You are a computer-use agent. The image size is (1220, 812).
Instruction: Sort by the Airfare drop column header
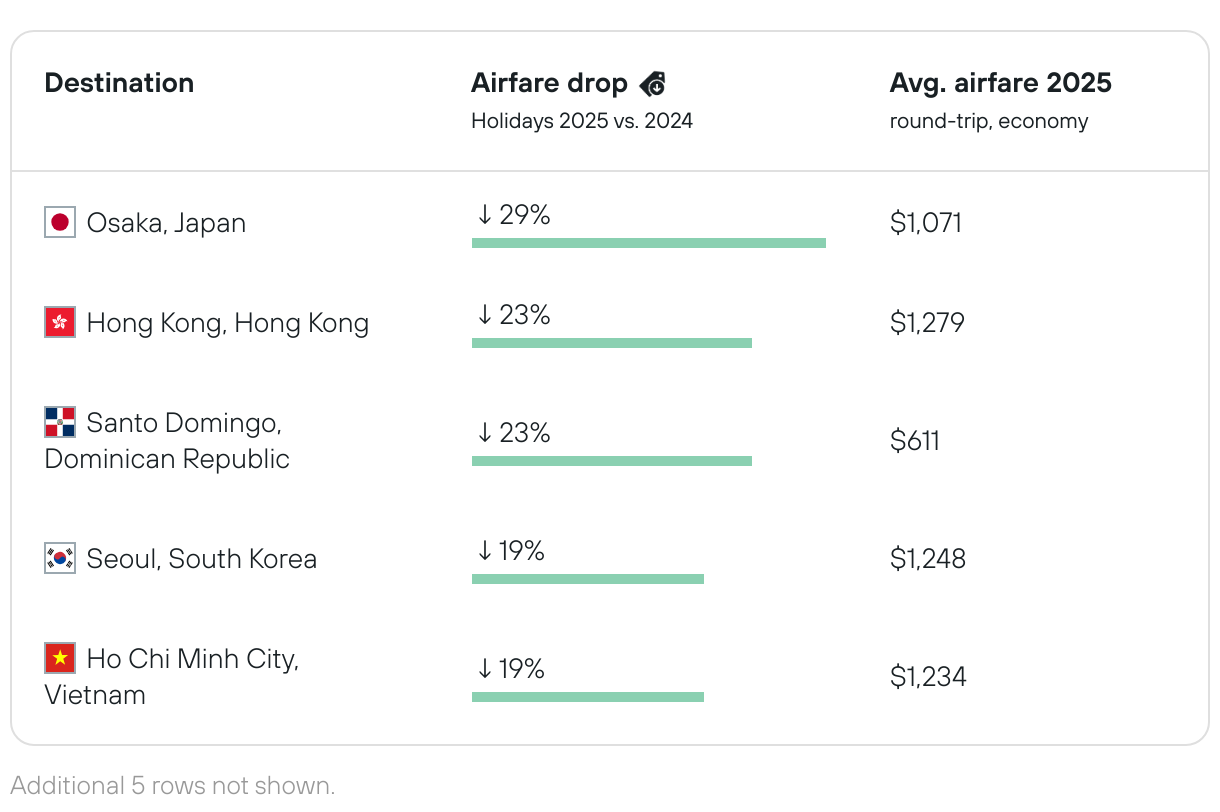pyautogui.click(x=549, y=84)
